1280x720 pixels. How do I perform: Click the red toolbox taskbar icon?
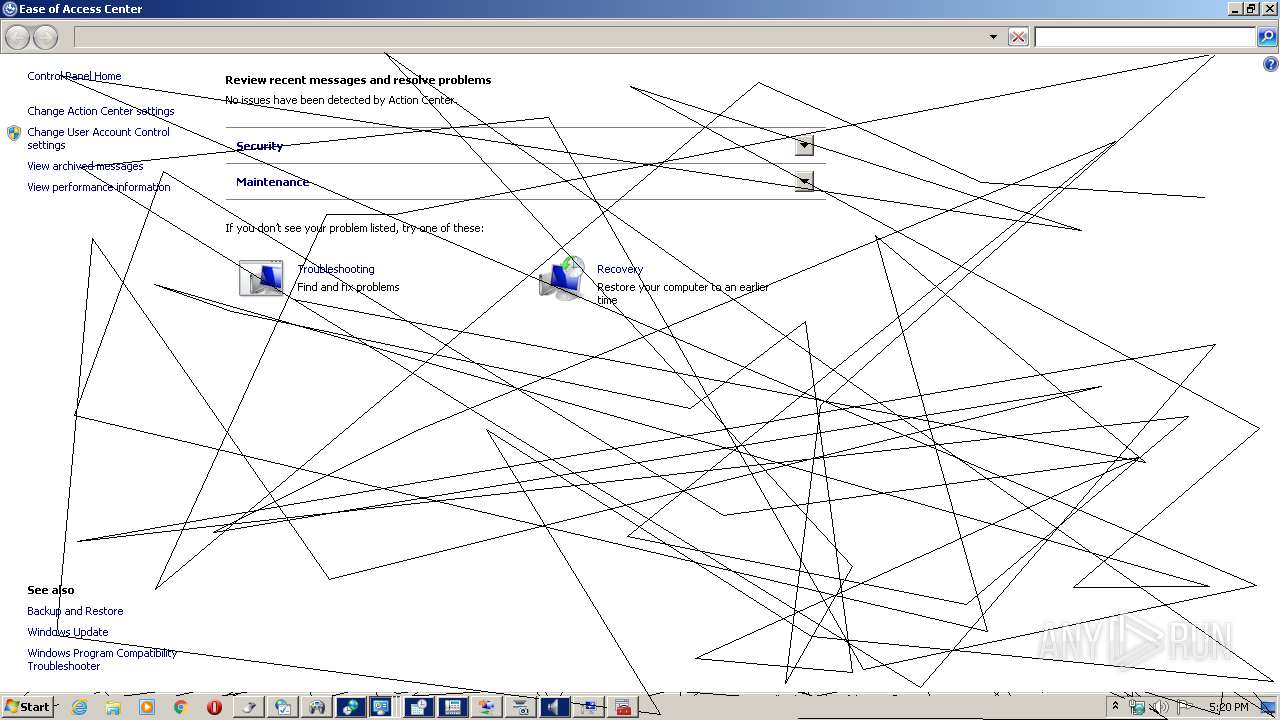pos(622,707)
